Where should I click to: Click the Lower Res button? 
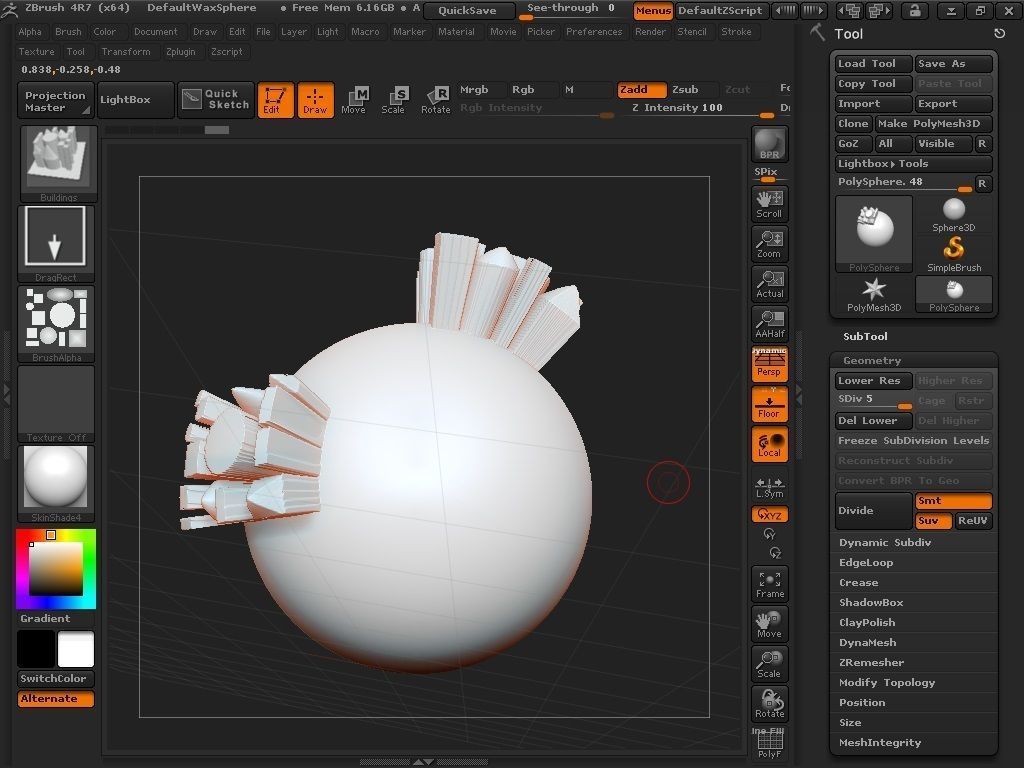874,381
